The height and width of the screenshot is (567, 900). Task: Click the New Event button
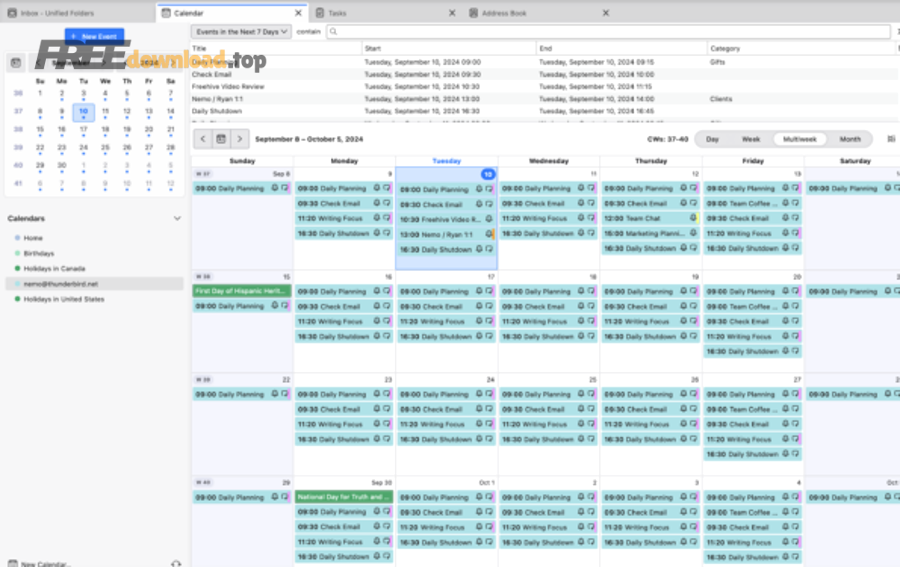[94, 36]
